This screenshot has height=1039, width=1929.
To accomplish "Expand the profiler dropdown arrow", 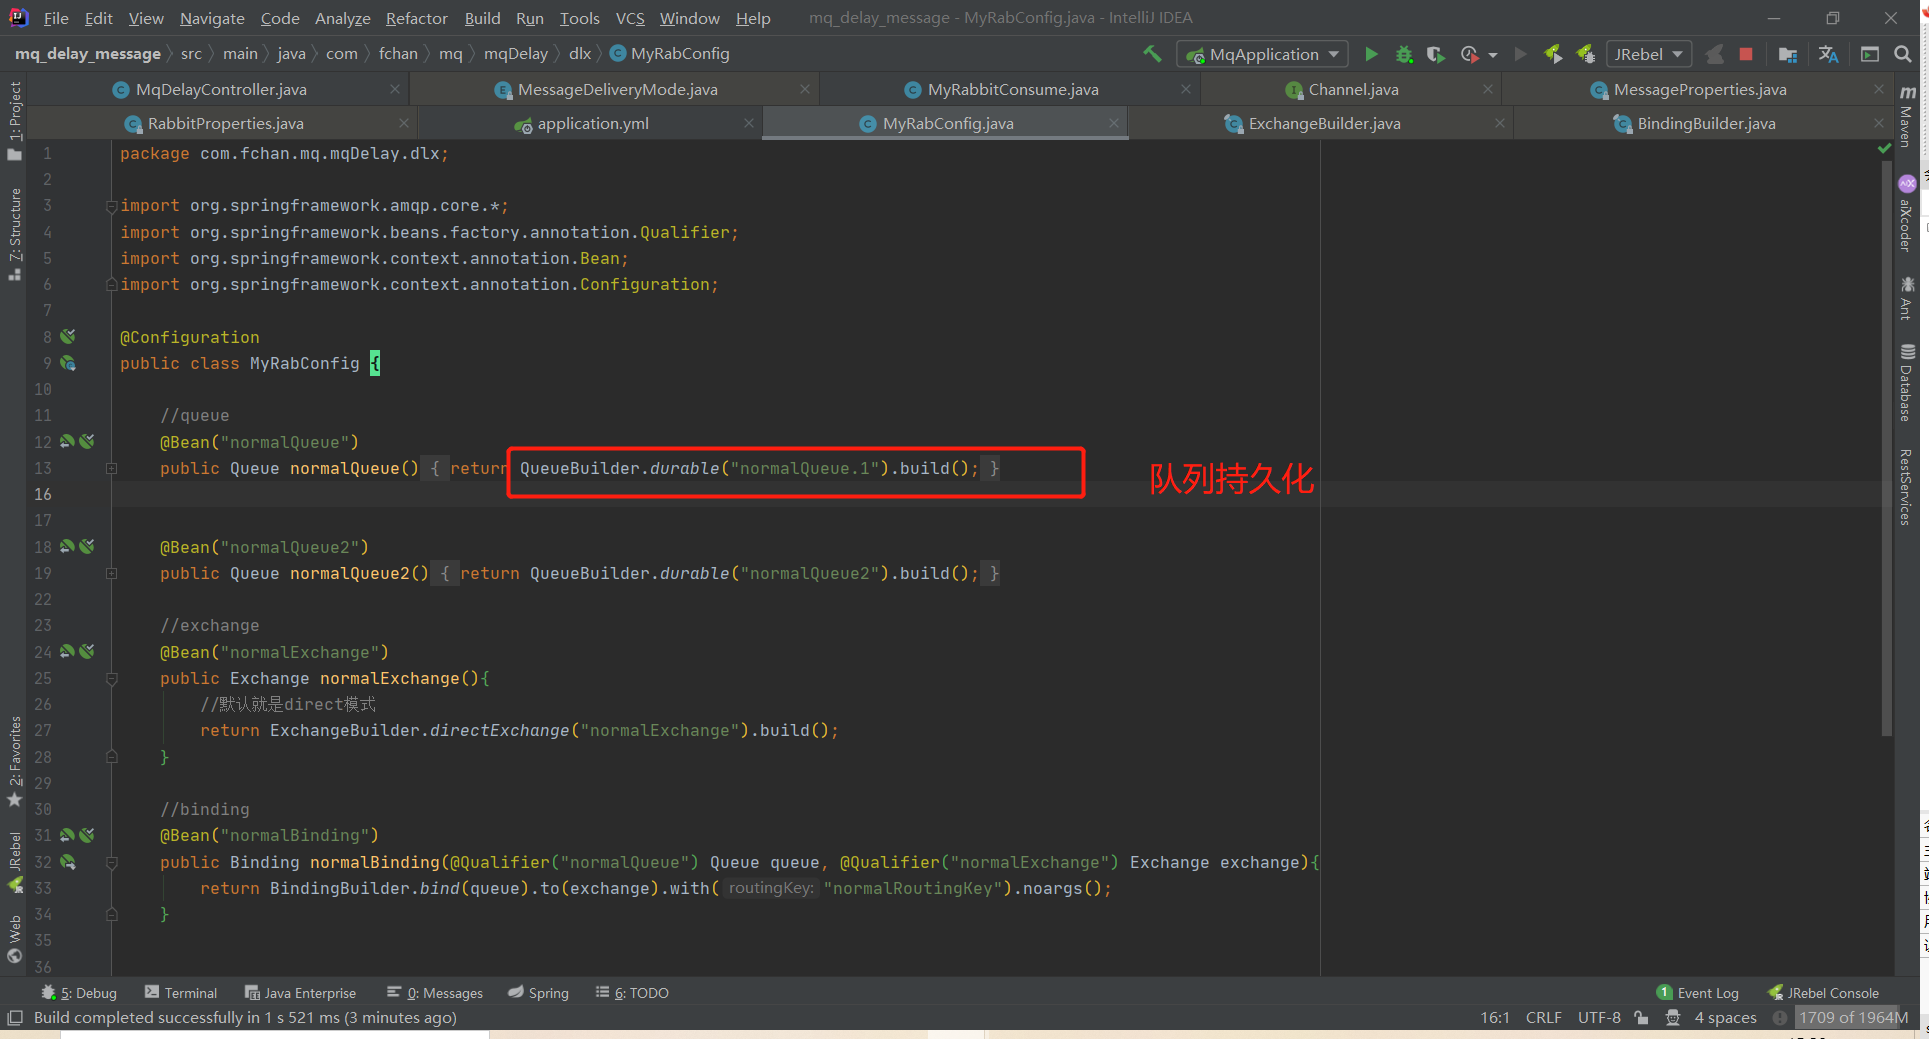I will (1493, 55).
